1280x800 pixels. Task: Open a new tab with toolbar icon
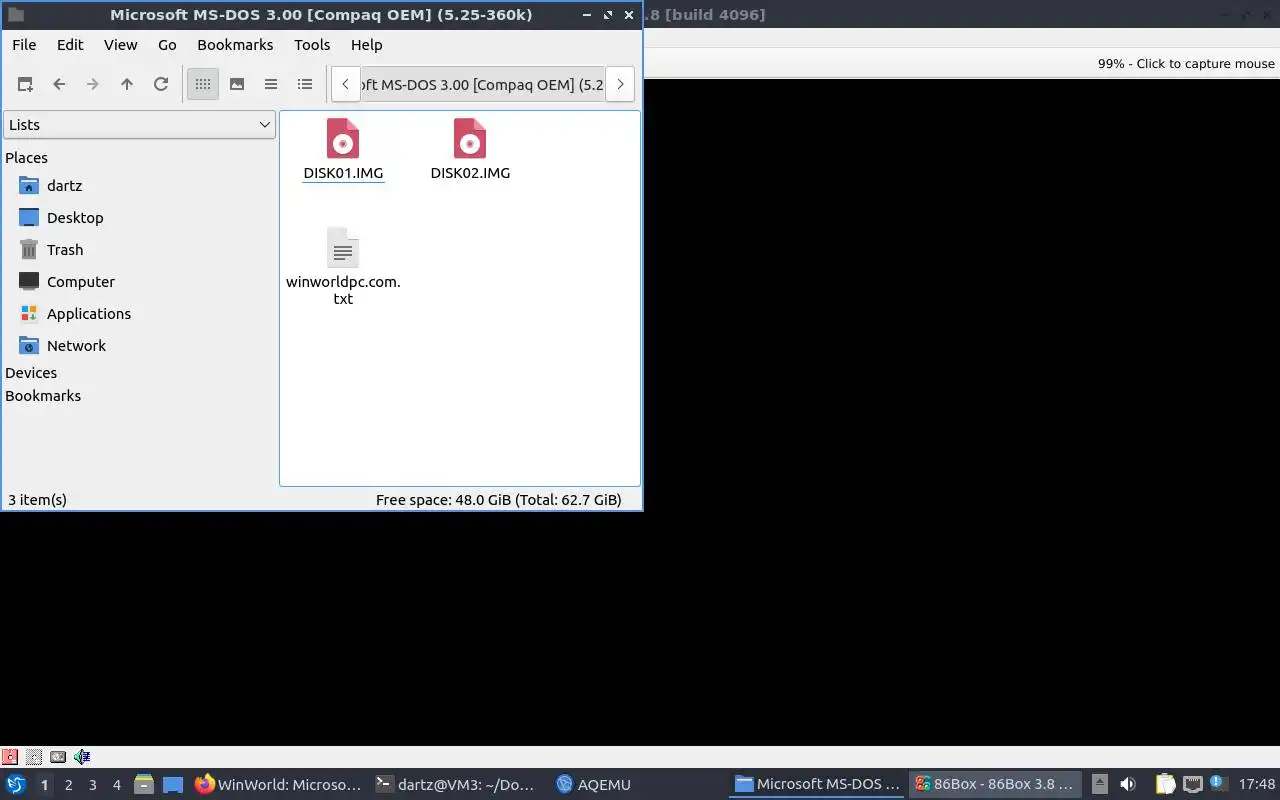click(25, 84)
